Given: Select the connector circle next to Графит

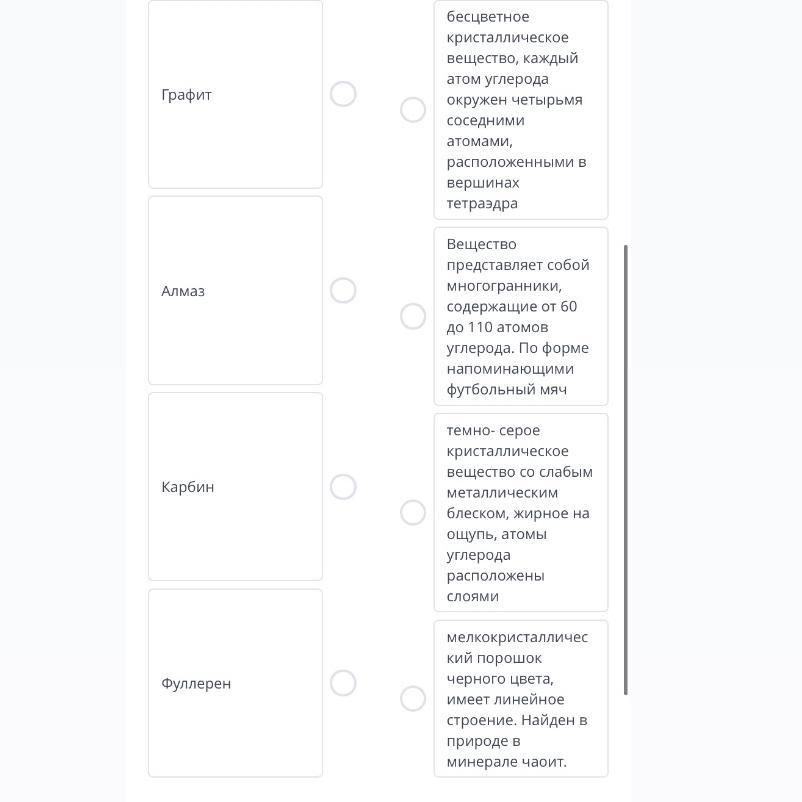Looking at the screenshot, I should click(343, 94).
